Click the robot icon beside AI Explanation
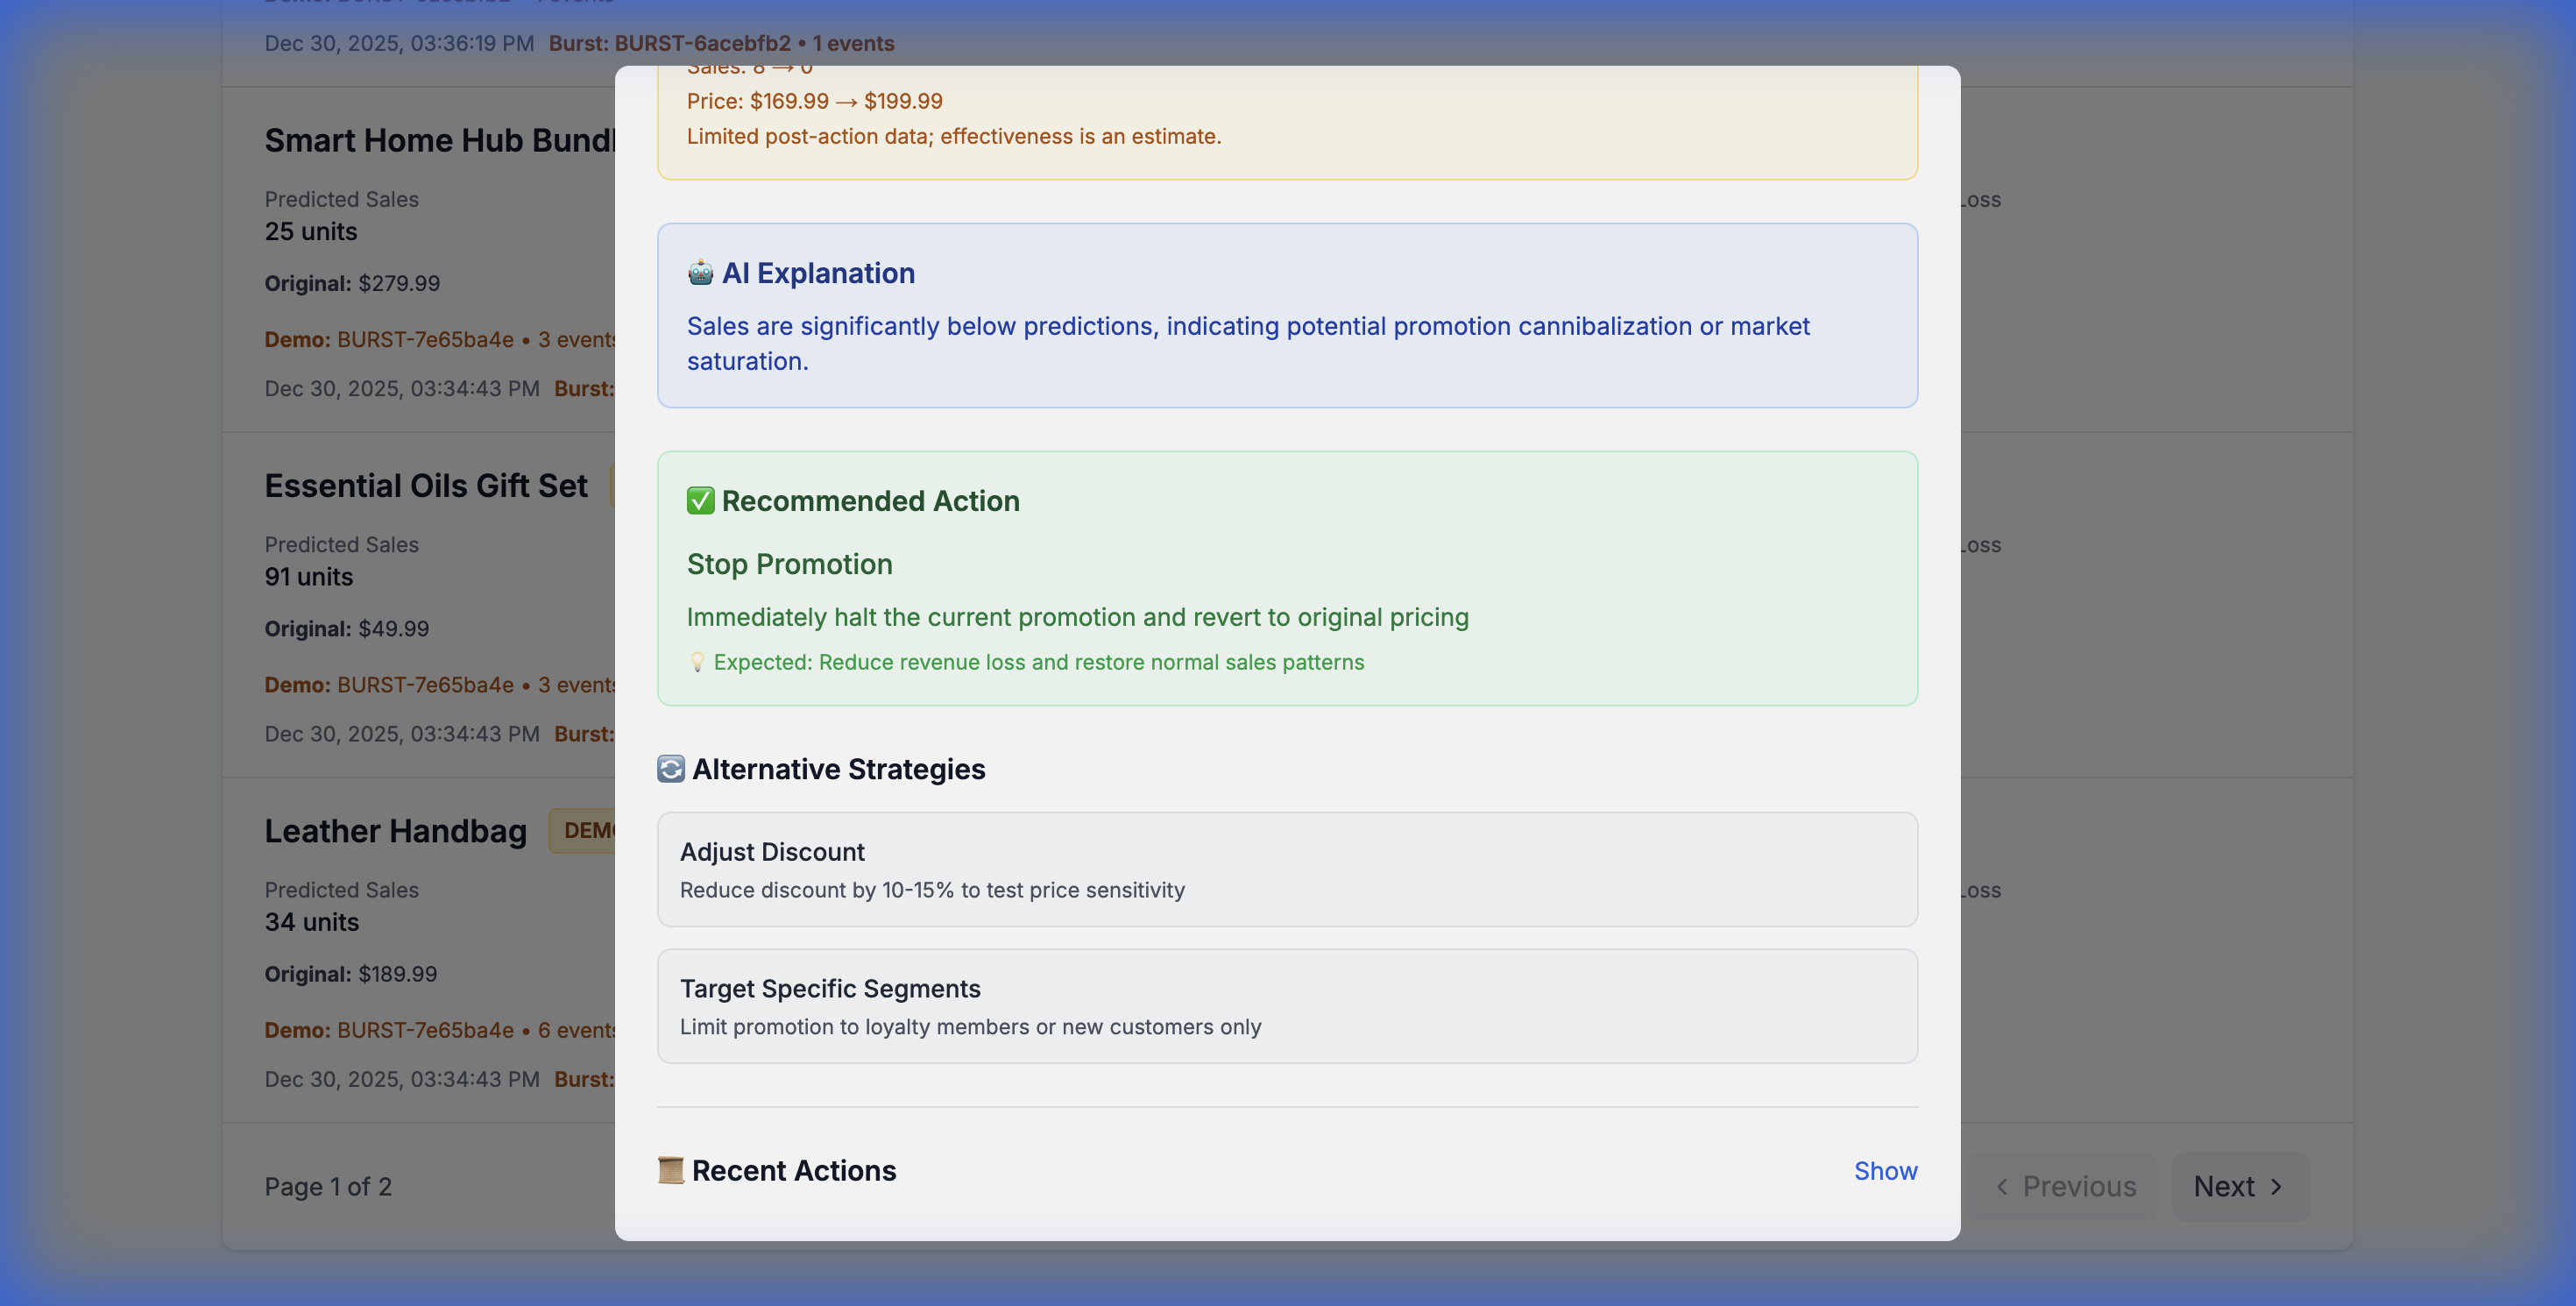Screen dimensions: 2576x1306 [x=700, y=273]
